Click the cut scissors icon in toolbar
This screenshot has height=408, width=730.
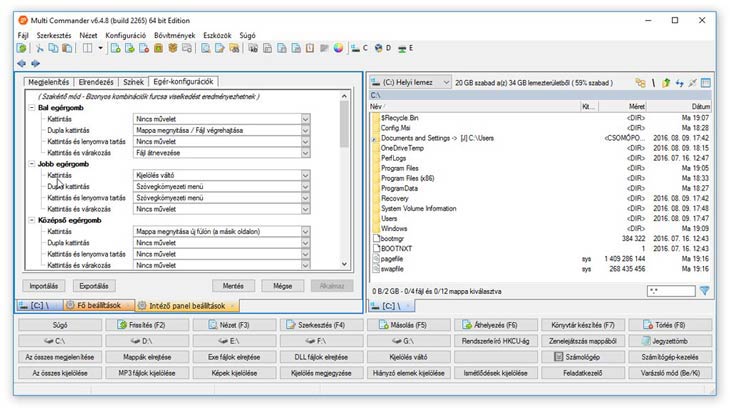pos(39,47)
